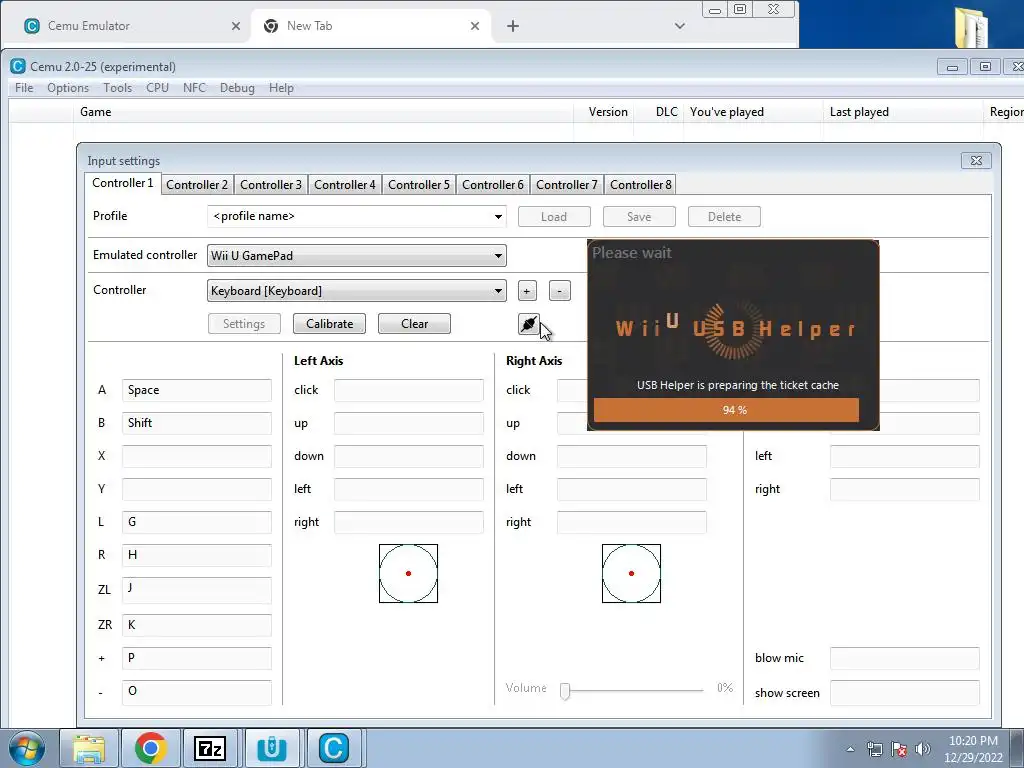The height and width of the screenshot is (768, 1024).
Task: Open the CPU menu
Action: (157, 88)
